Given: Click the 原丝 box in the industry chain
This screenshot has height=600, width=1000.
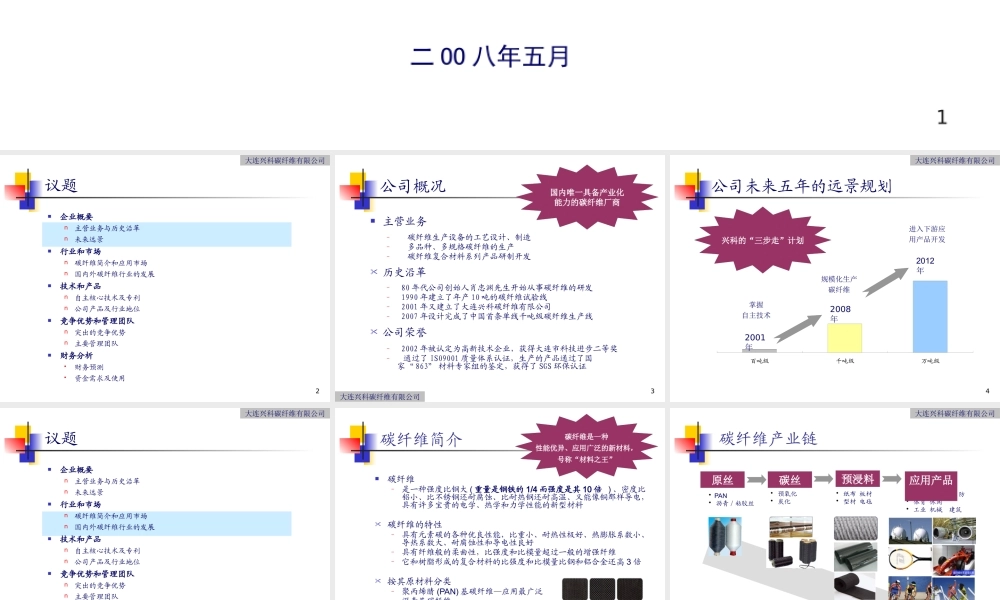Looking at the screenshot, I should click(x=722, y=480).
